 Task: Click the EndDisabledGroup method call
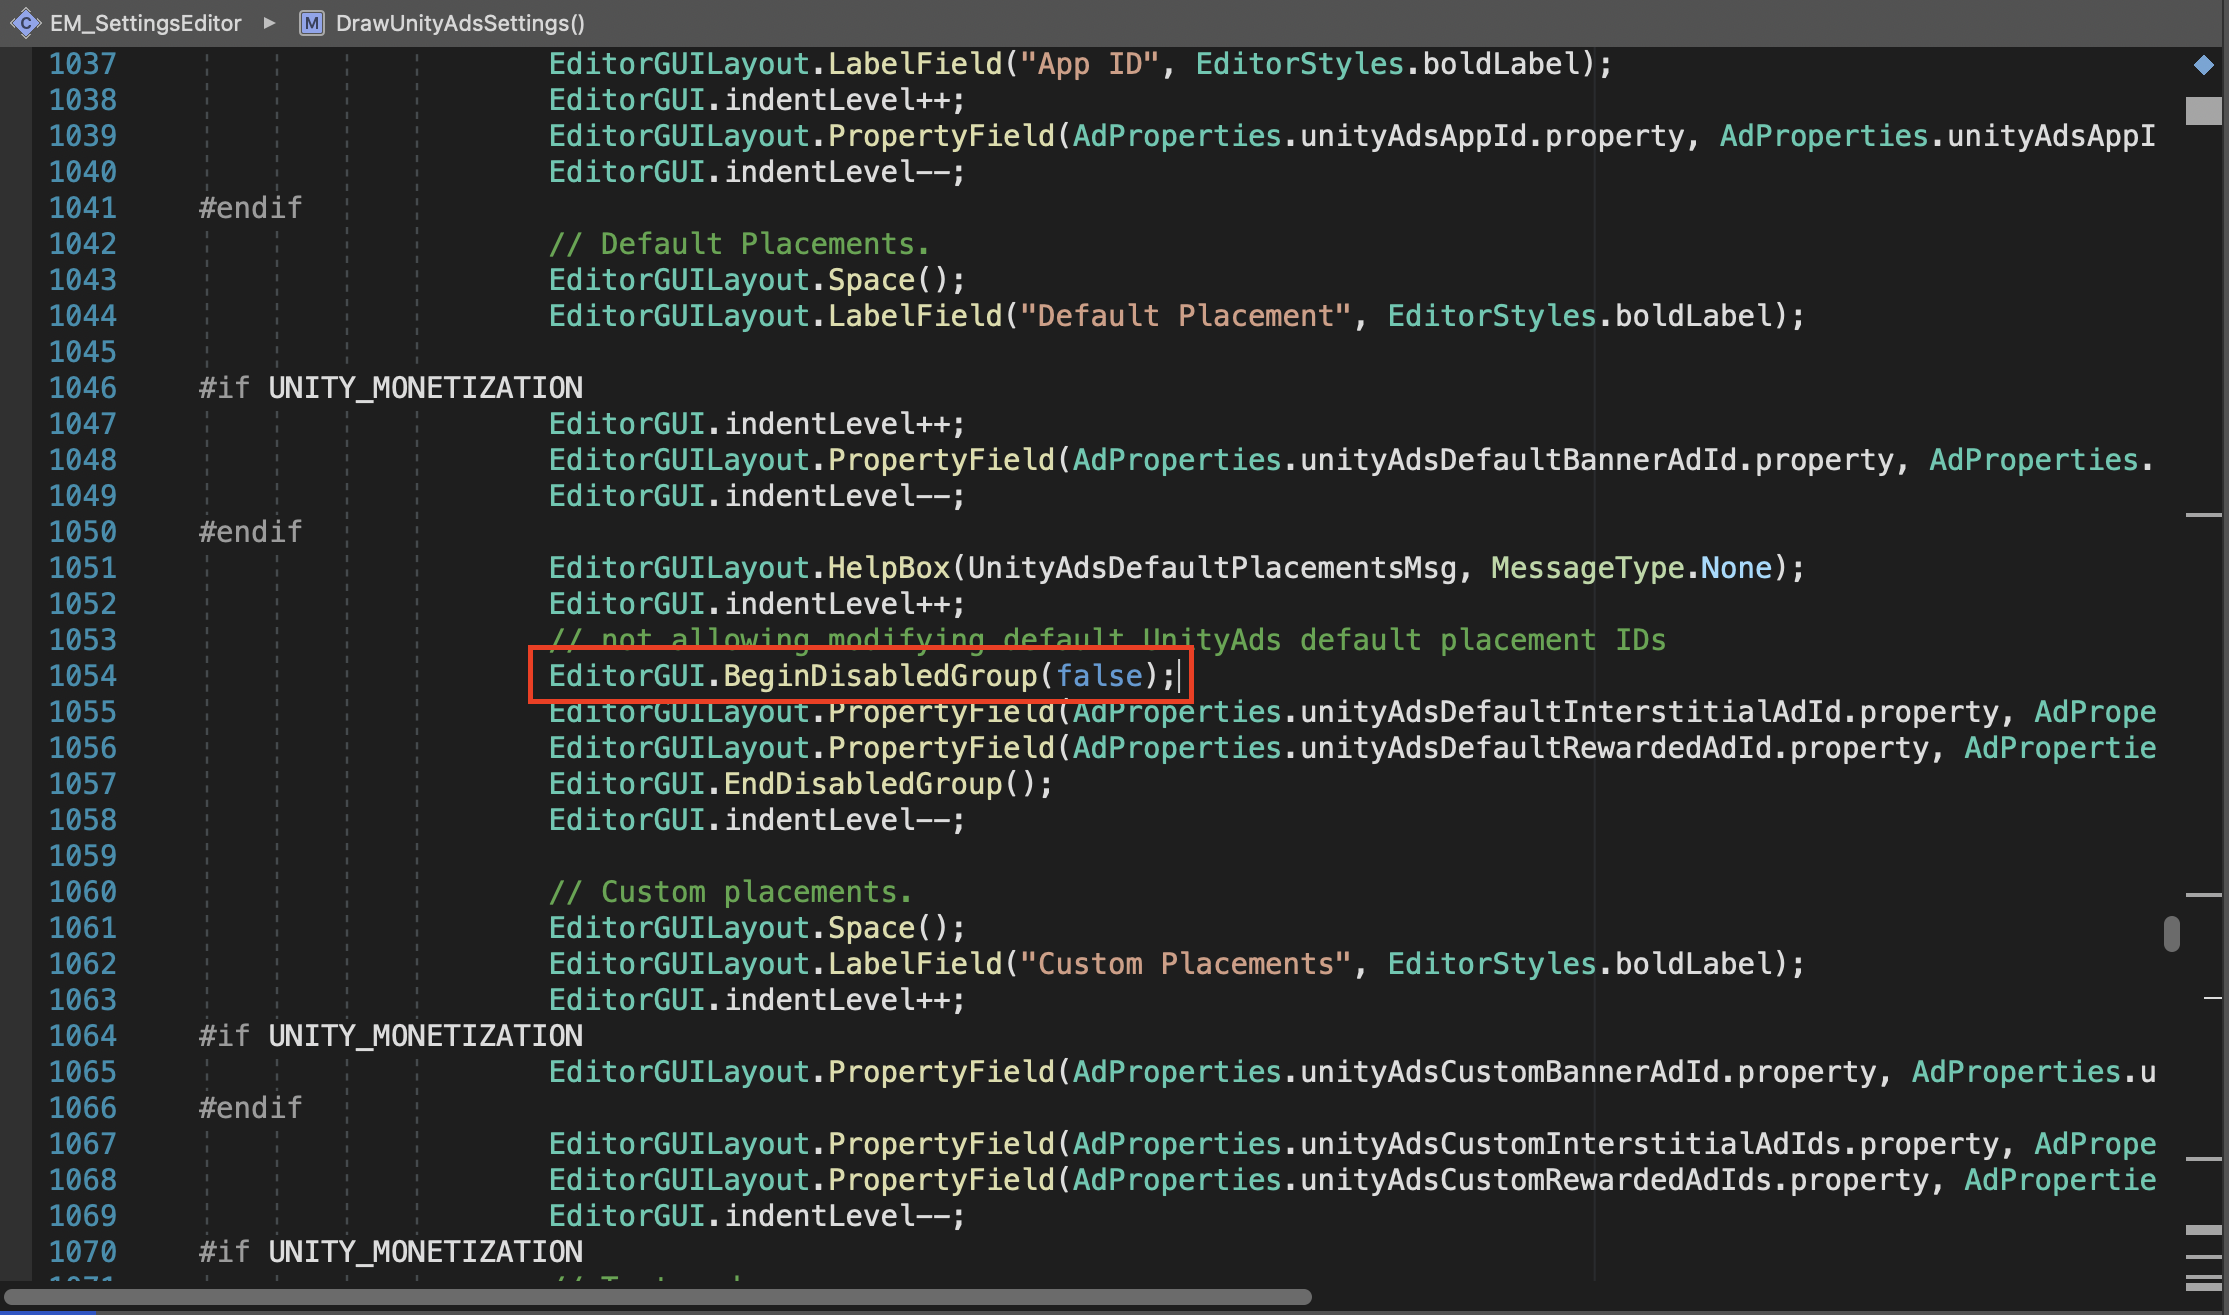(x=862, y=784)
